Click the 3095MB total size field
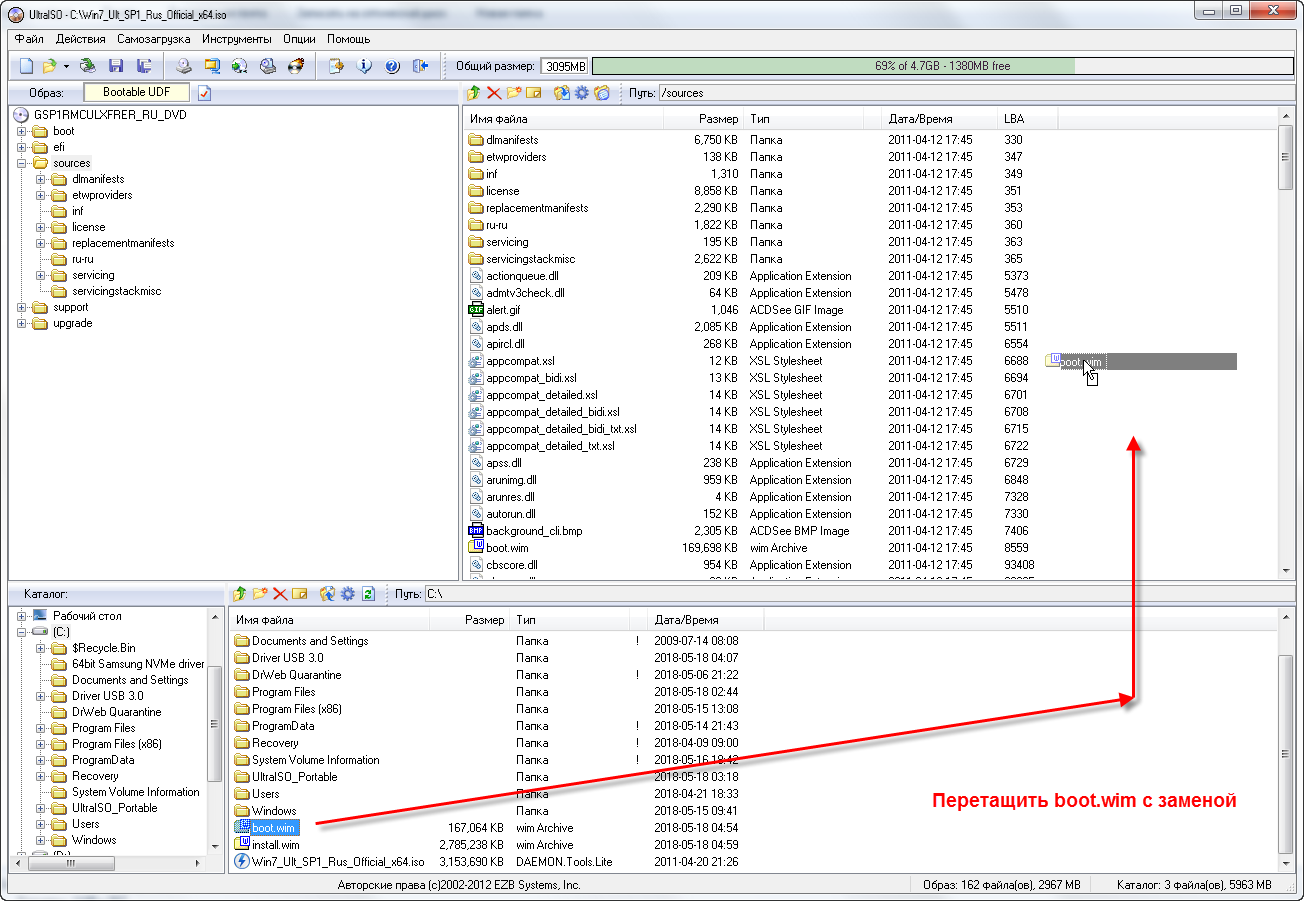Viewport: 1304px width, 901px height. (565, 66)
